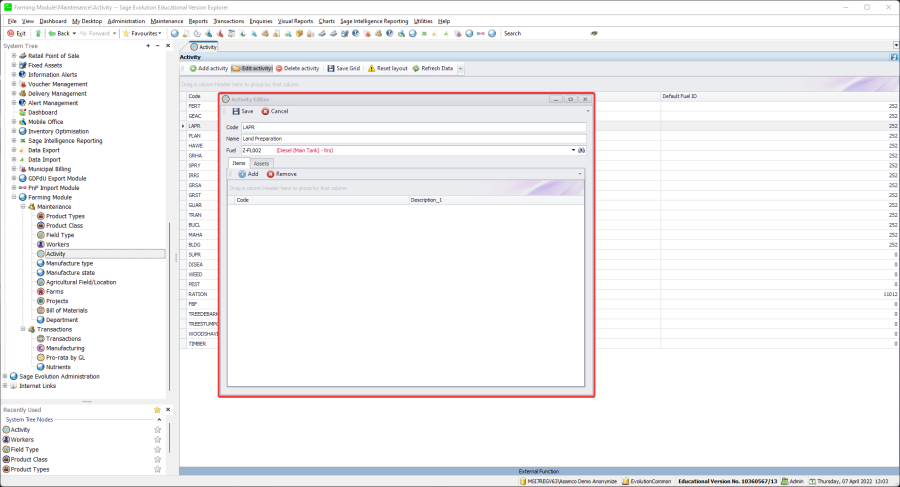Expand the Sage Evolution Administration node
Viewport: 900px width, 487px height.
pos(5,376)
